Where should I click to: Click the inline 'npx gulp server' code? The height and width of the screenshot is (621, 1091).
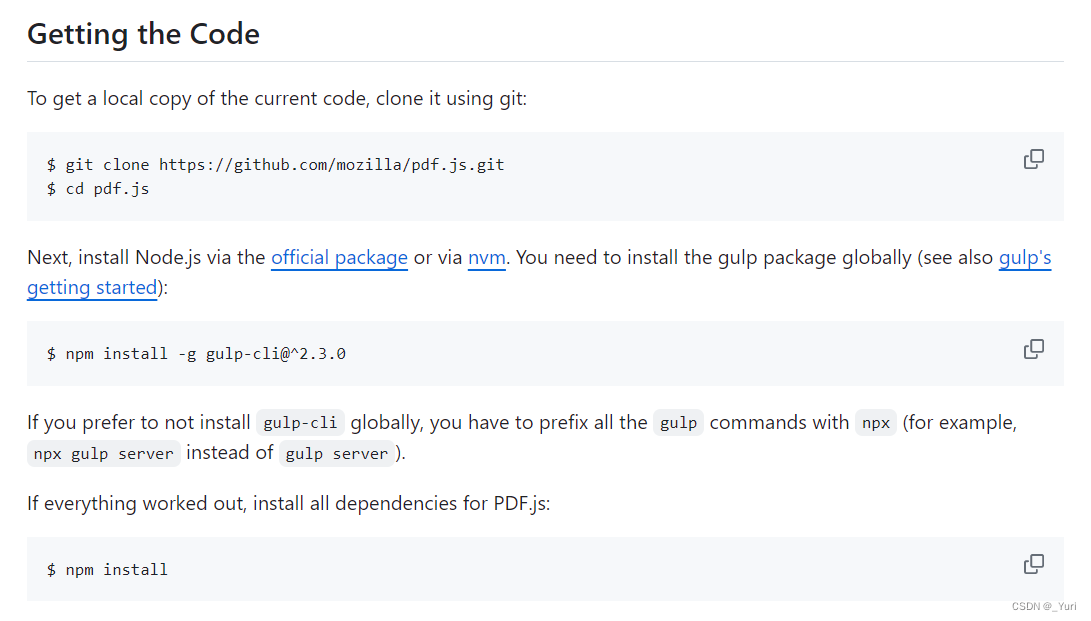(104, 453)
